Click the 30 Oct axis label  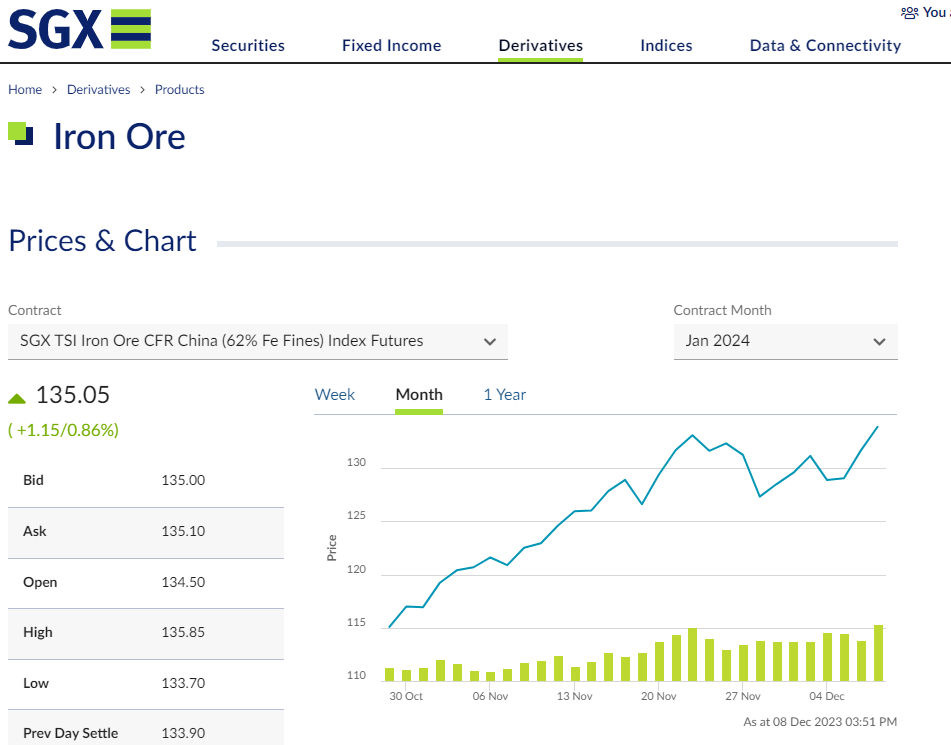[x=406, y=696]
